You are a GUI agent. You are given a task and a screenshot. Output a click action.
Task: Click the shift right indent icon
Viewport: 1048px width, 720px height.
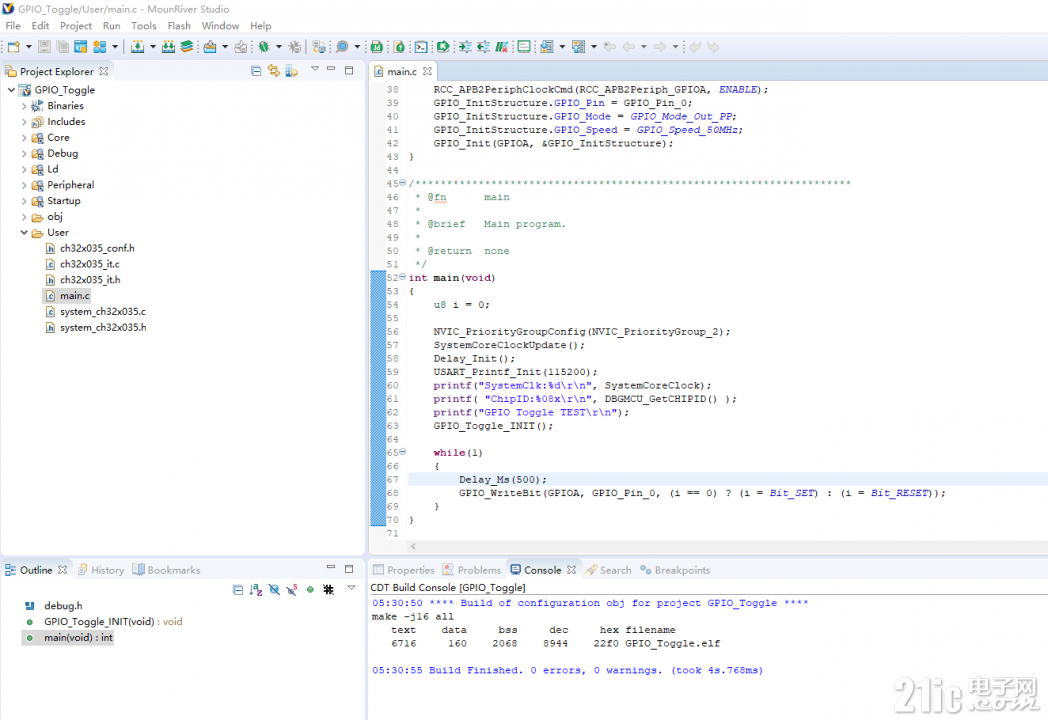click(x=465, y=47)
